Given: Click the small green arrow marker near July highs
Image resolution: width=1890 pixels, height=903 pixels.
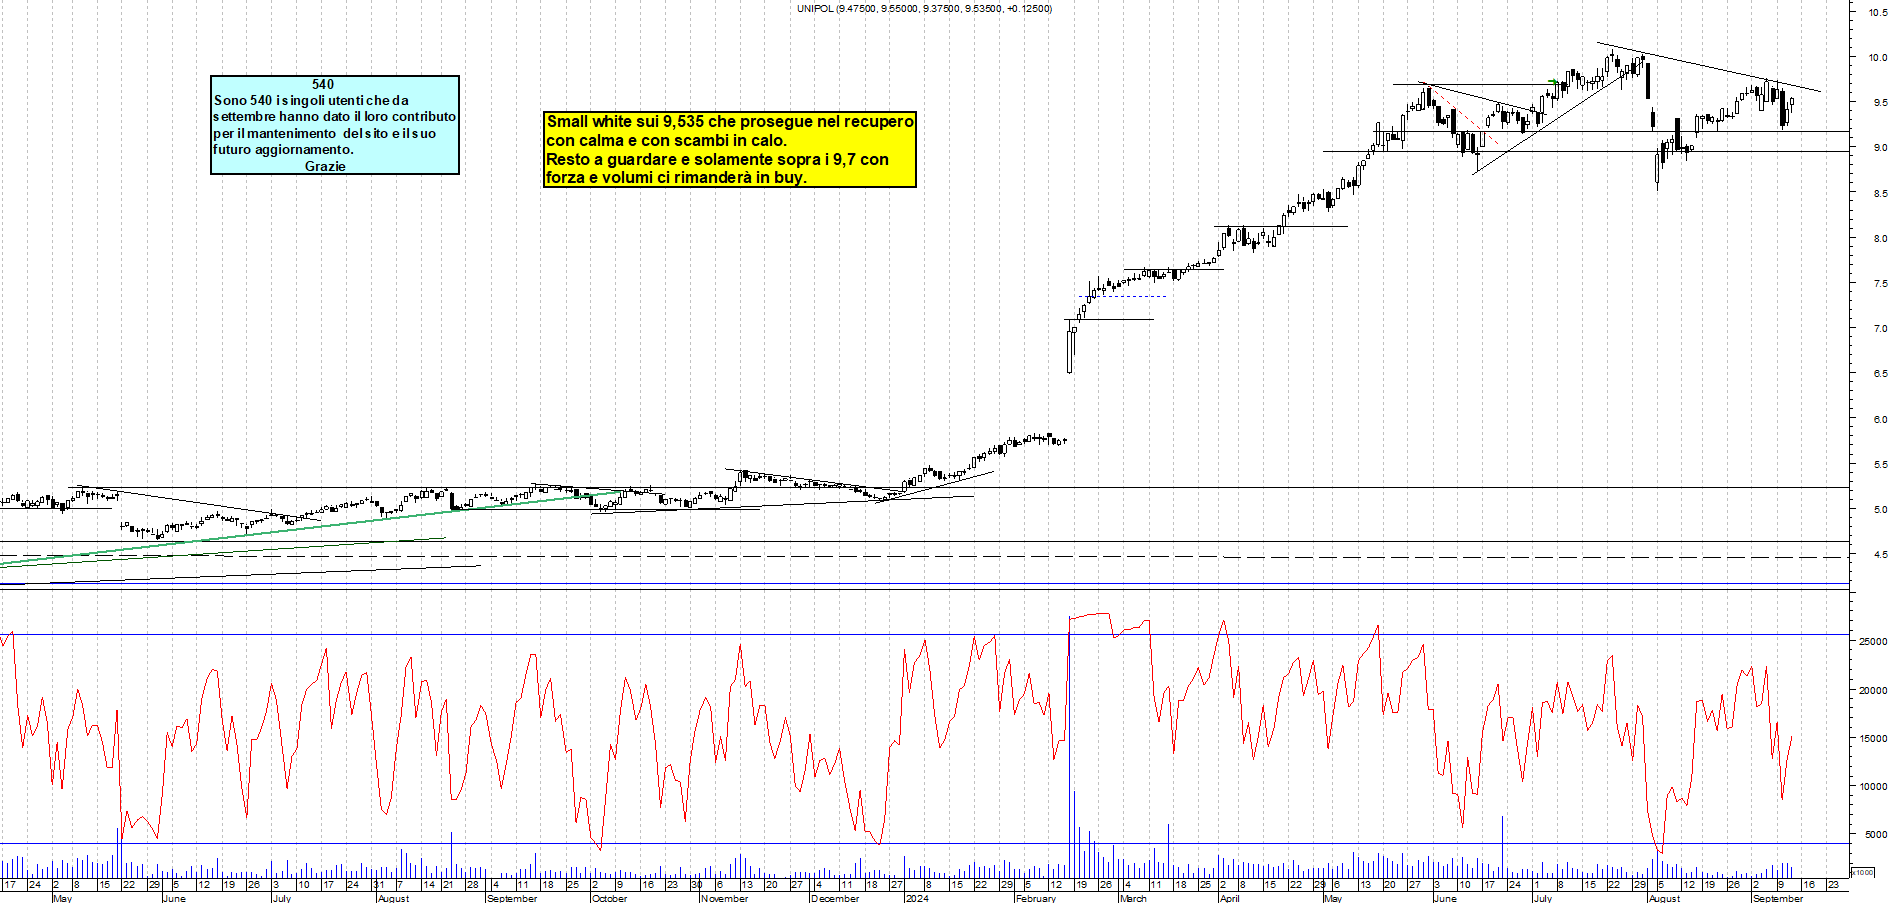Looking at the screenshot, I should (1553, 81).
